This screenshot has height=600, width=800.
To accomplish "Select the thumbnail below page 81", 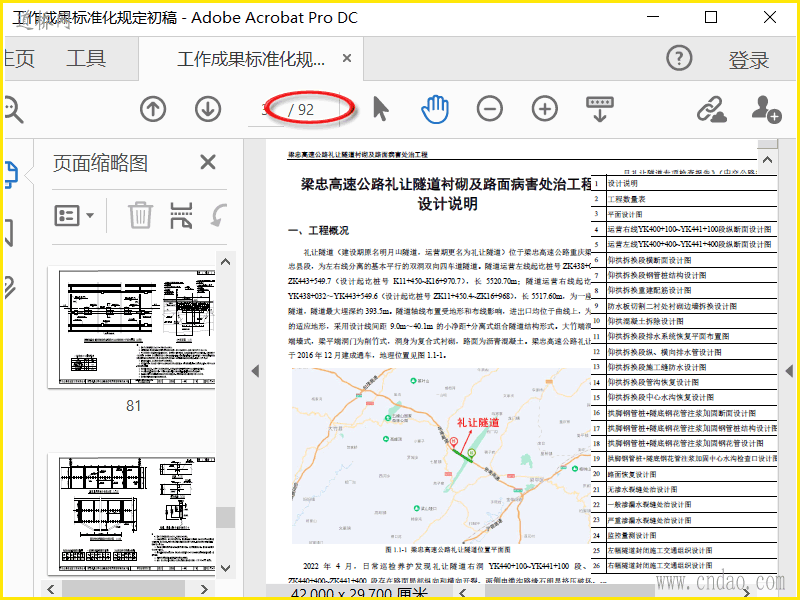I will pos(132,514).
